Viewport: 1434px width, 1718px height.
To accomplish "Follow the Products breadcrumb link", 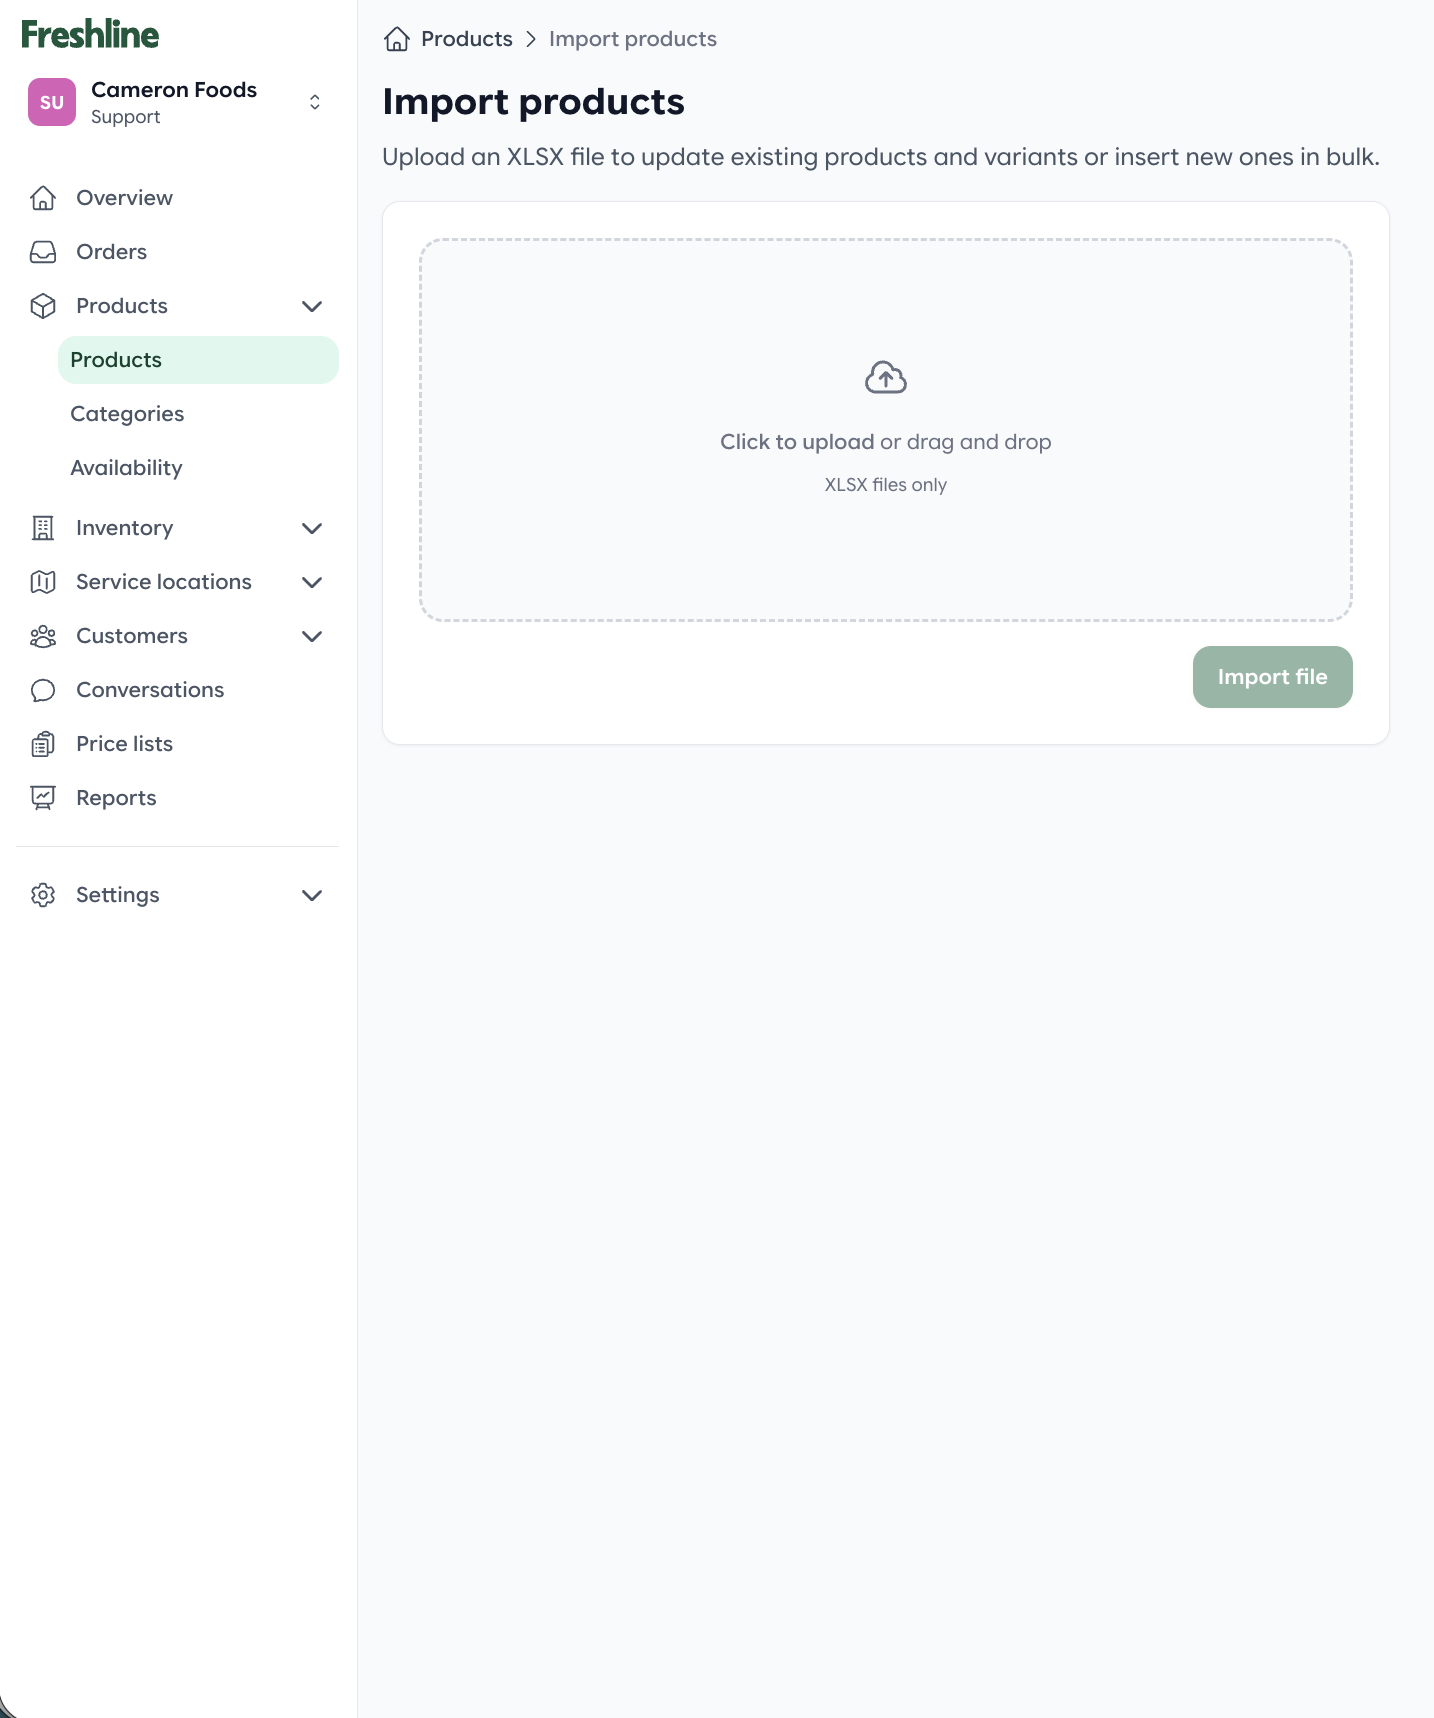I will point(466,39).
